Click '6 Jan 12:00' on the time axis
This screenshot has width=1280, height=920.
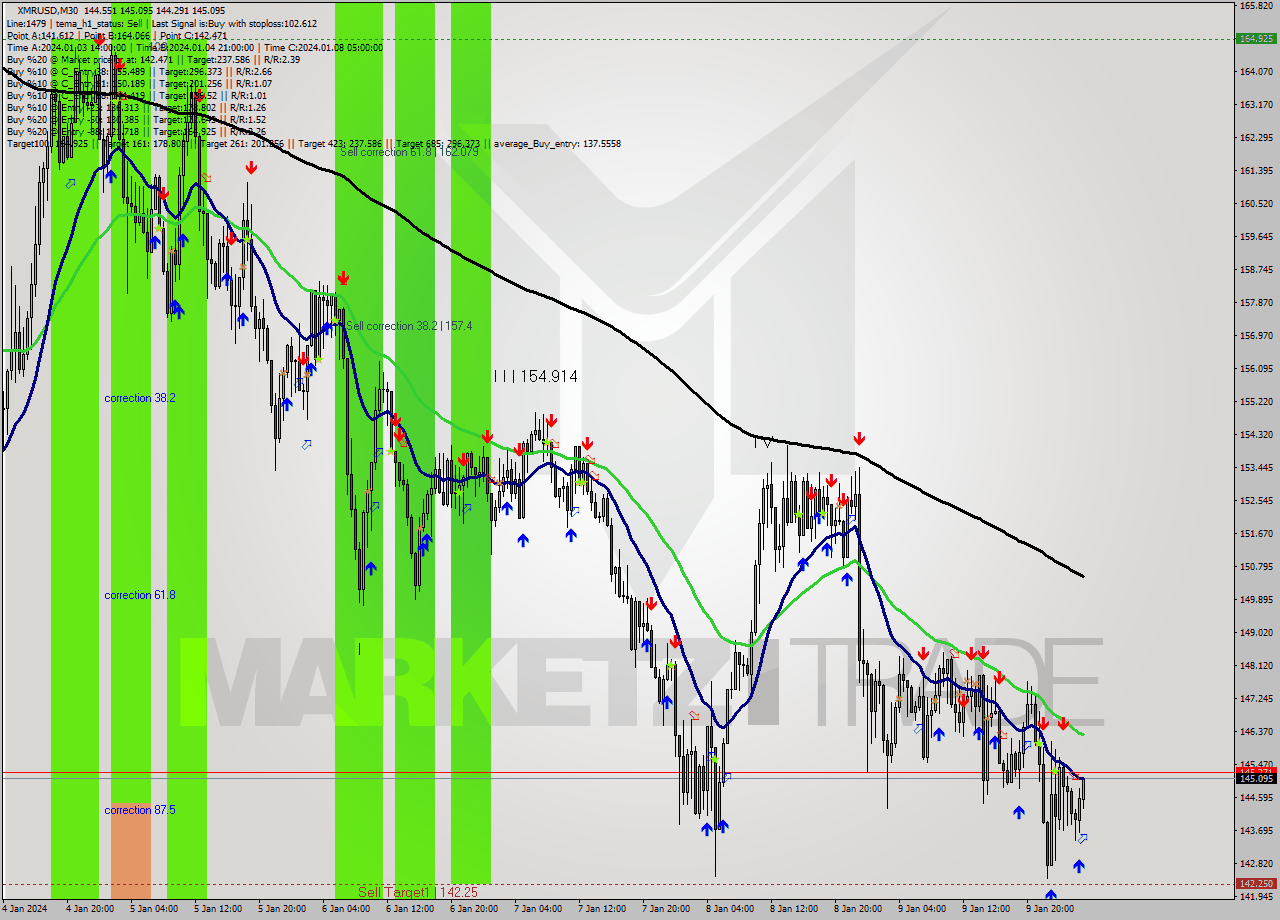pyautogui.click(x=409, y=910)
